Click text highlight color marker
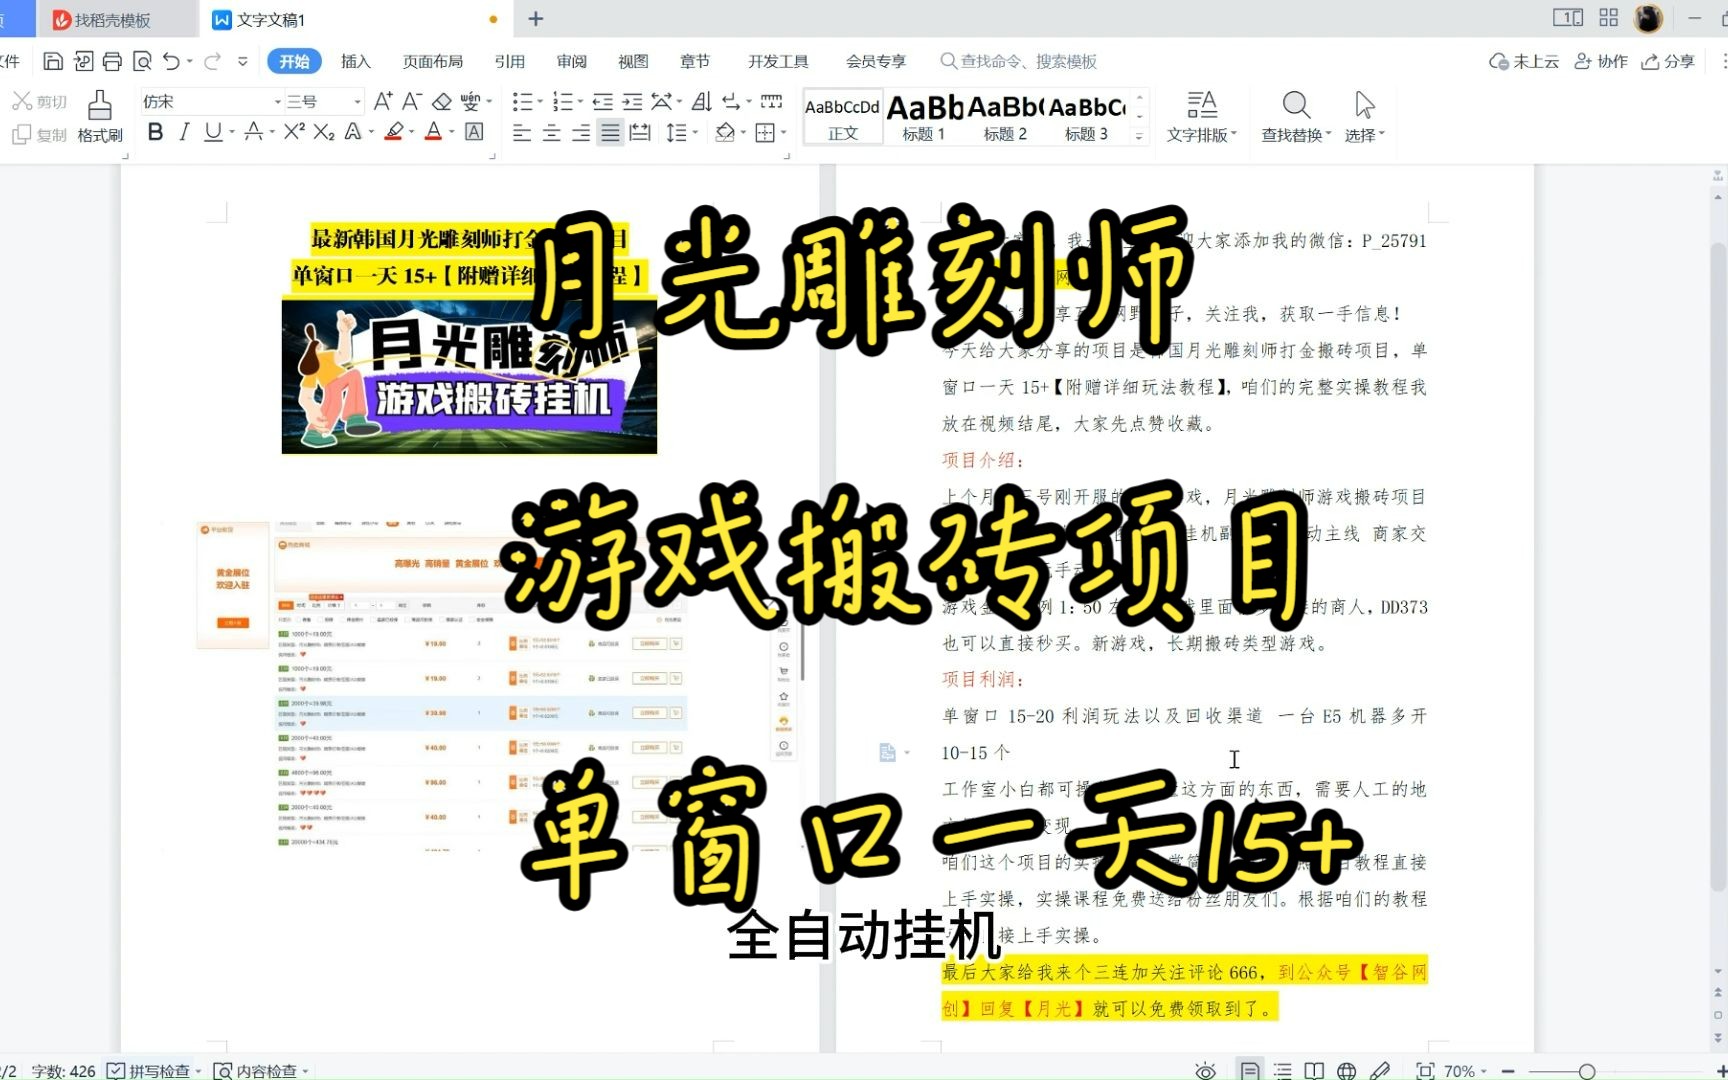Screen dimensions: 1728x1080 [x=394, y=131]
